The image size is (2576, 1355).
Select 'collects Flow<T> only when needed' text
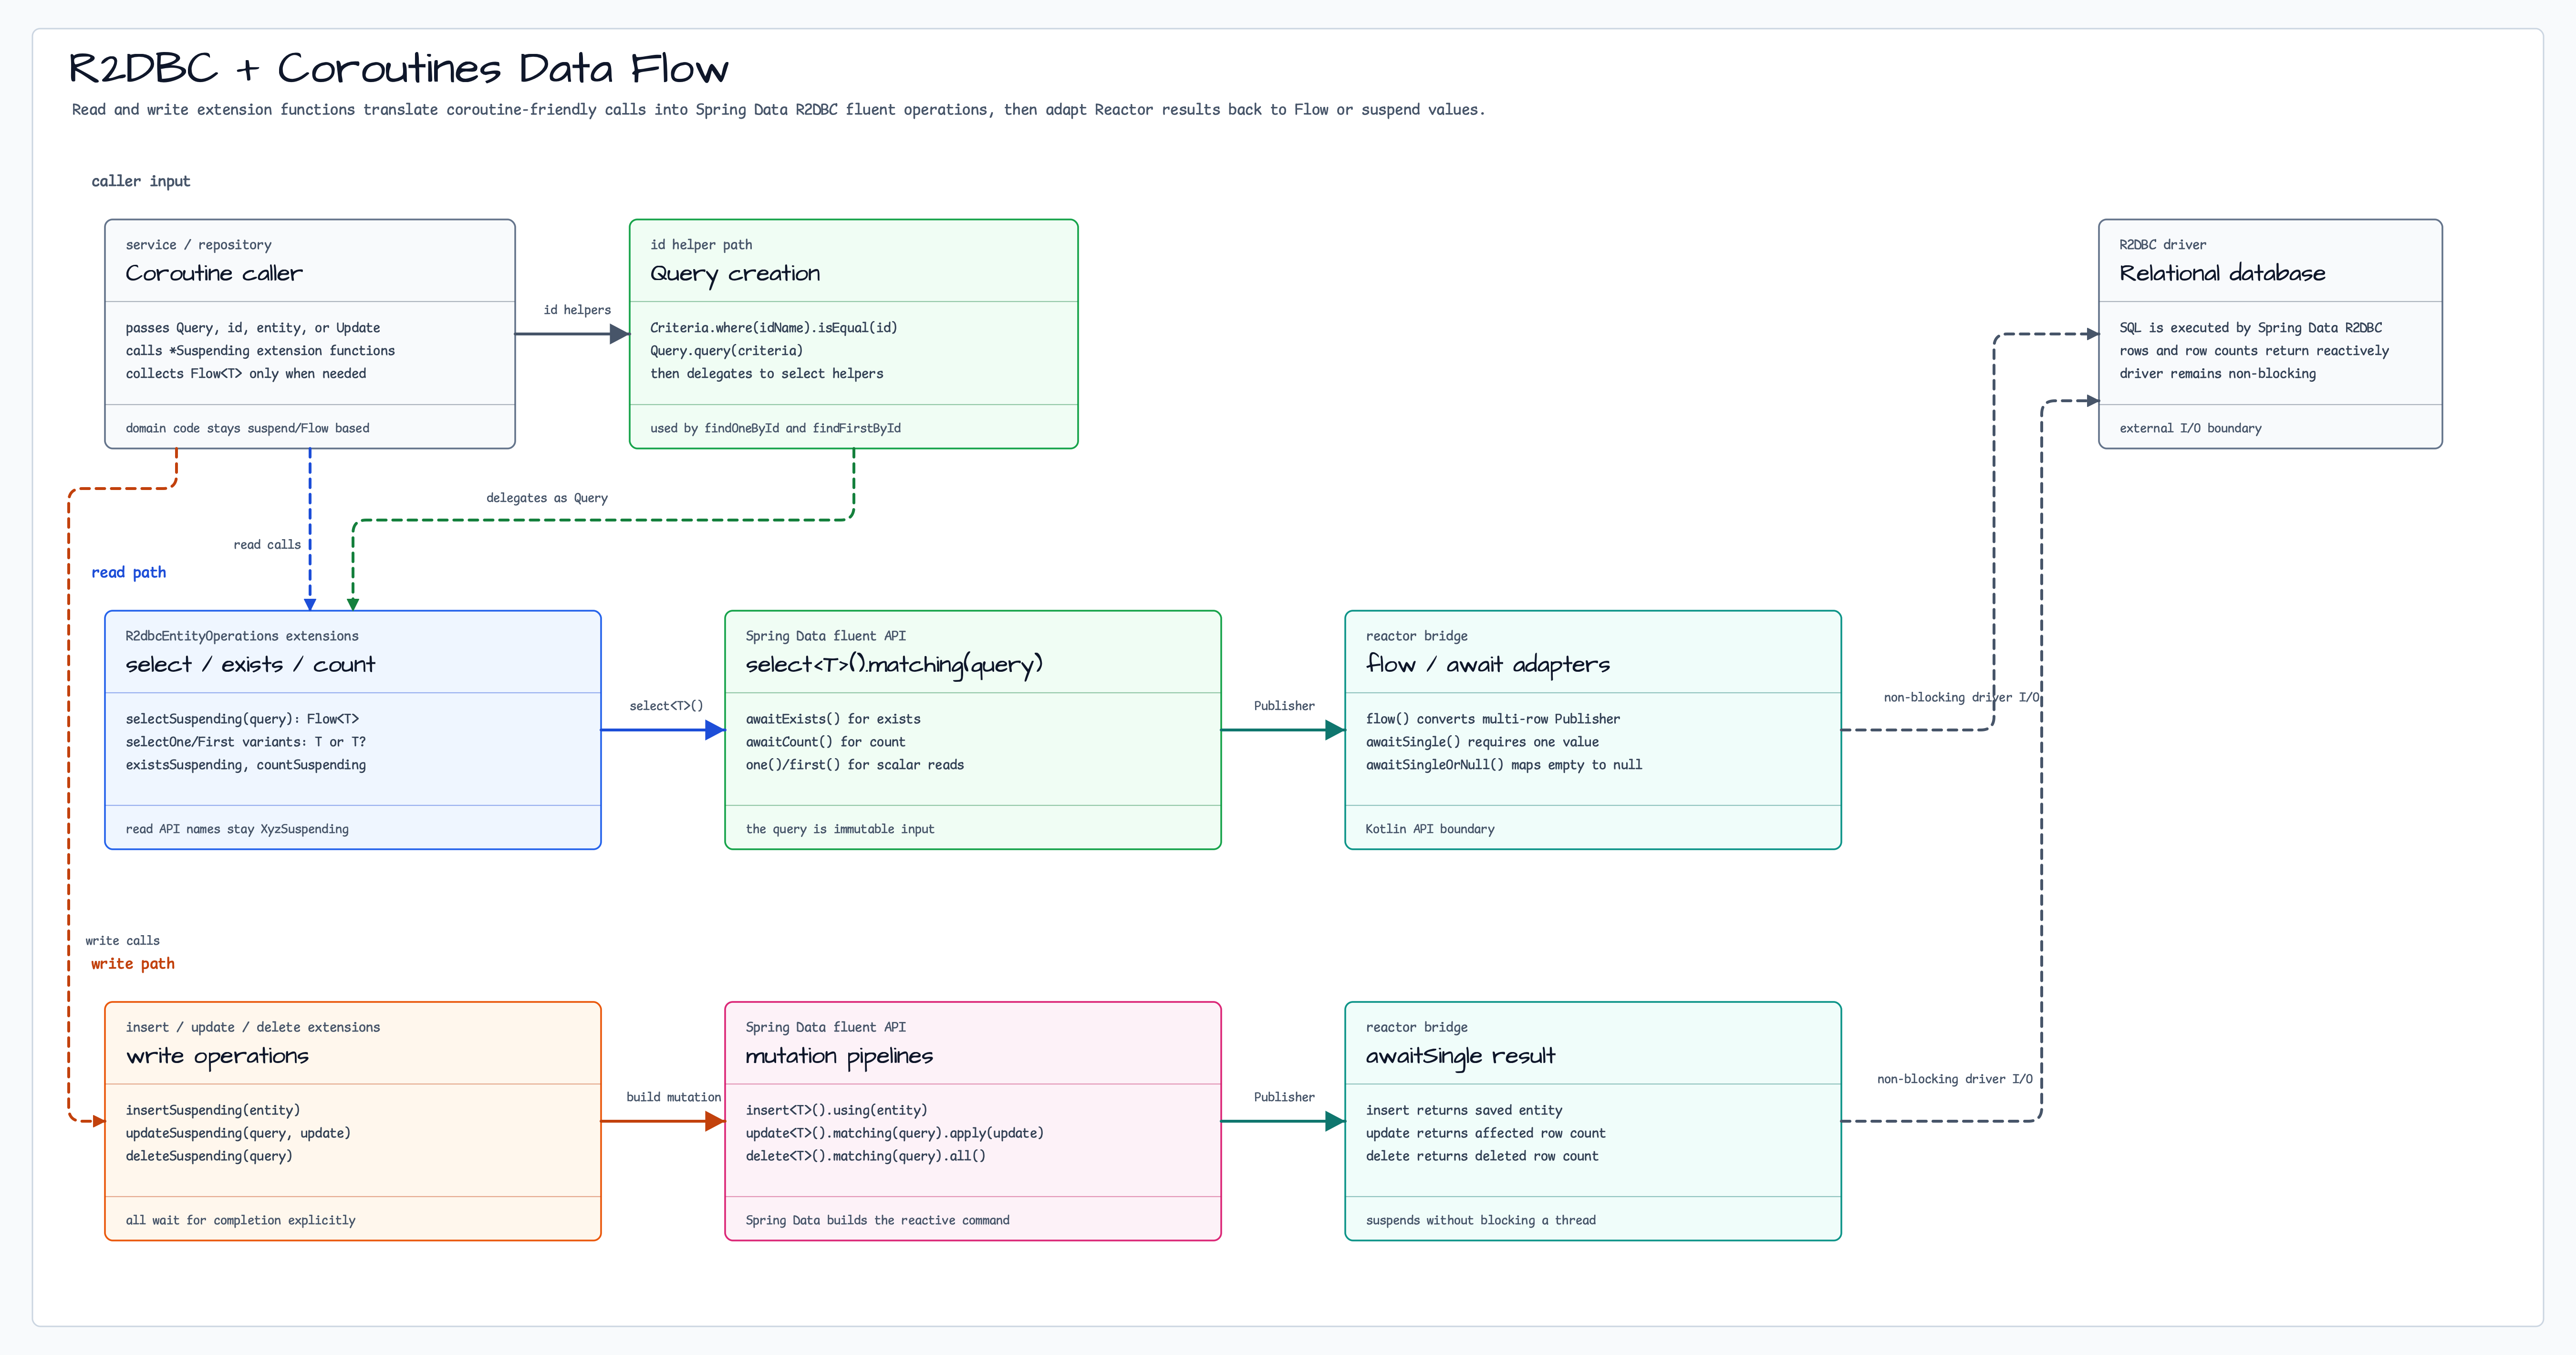tap(246, 374)
